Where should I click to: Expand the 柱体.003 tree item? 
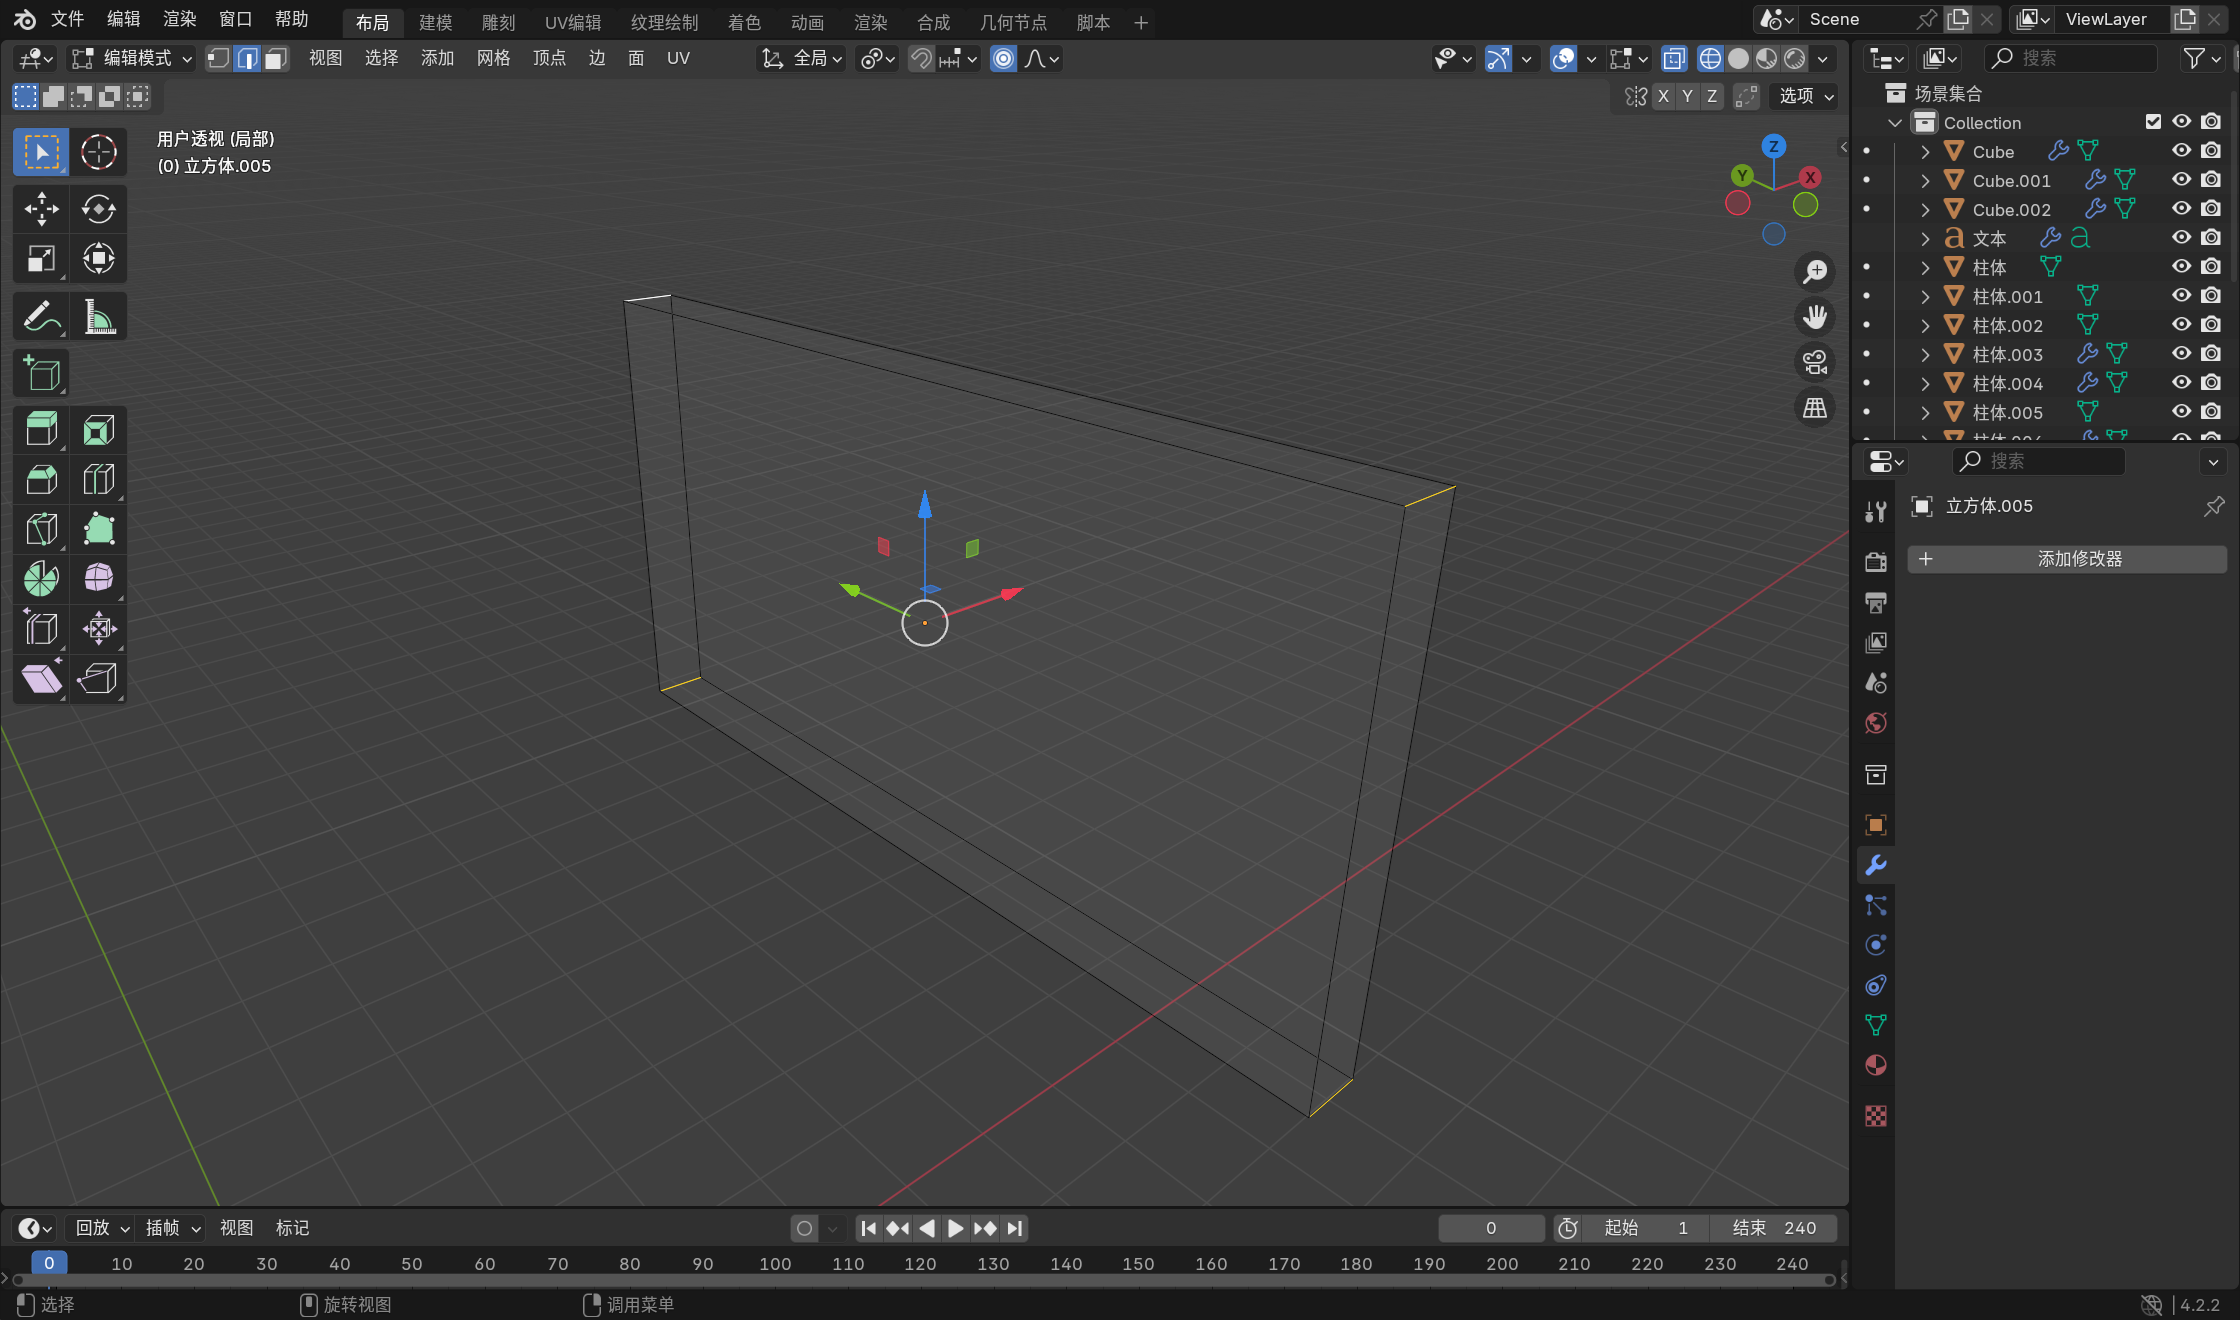click(1925, 354)
